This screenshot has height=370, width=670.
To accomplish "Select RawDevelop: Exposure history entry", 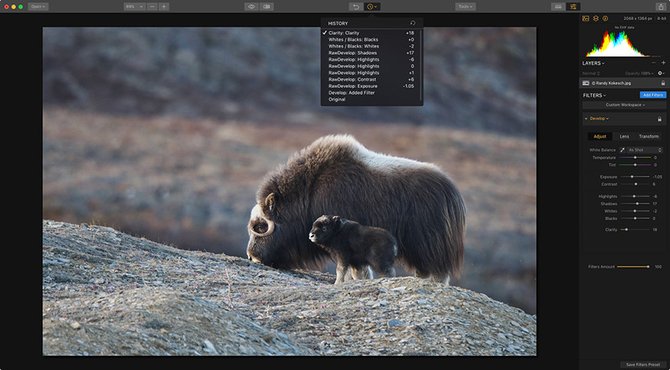I will coord(372,86).
